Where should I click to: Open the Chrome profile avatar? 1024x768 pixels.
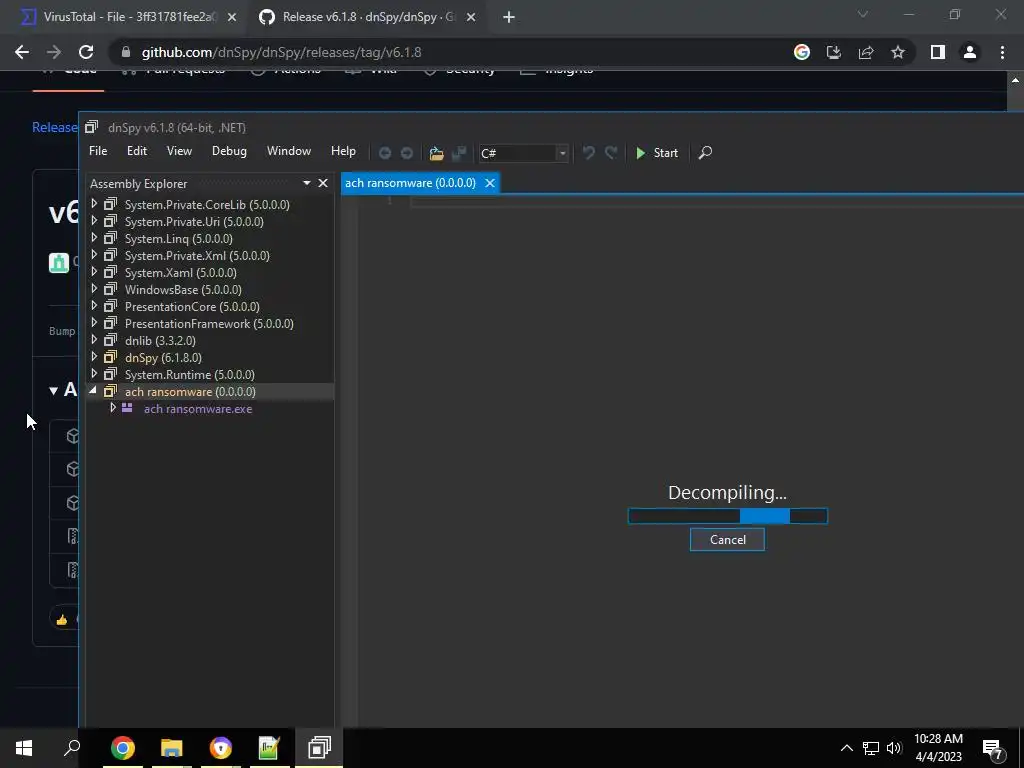pos(970,52)
